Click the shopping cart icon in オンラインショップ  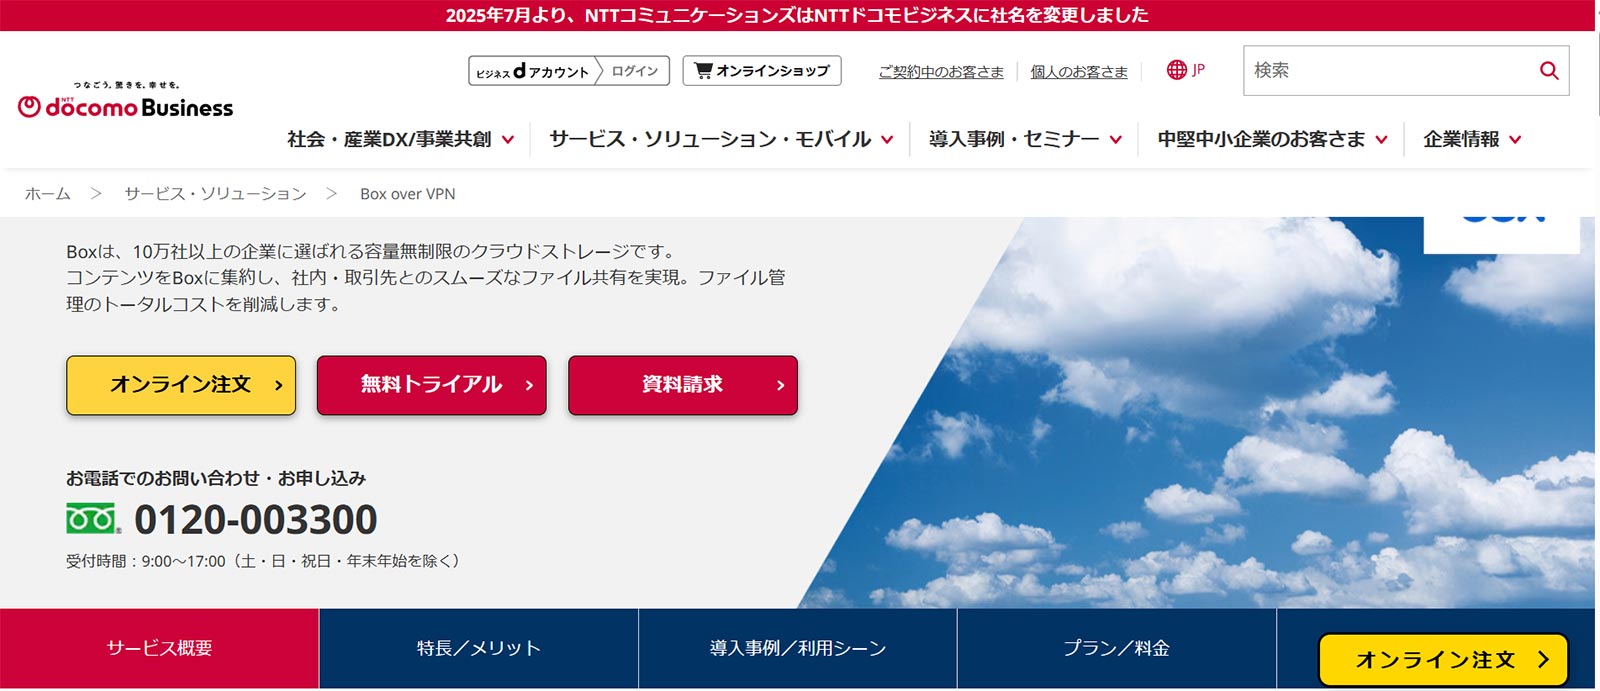tap(703, 71)
